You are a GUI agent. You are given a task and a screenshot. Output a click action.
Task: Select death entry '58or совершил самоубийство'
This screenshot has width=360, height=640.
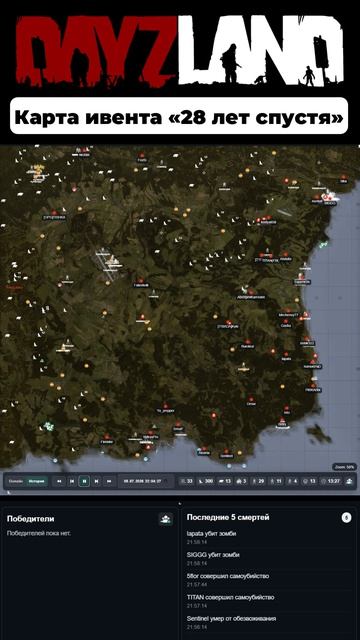(x=228, y=576)
